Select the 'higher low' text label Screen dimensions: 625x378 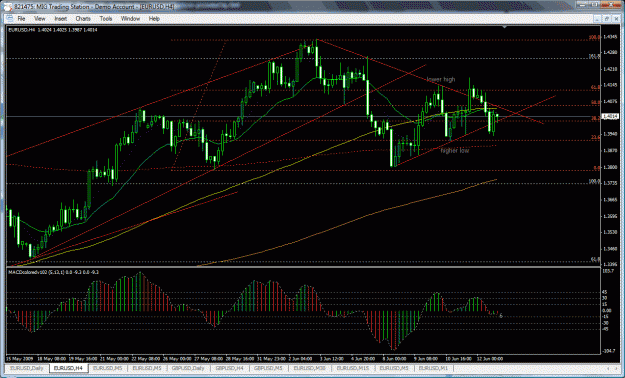455,151
